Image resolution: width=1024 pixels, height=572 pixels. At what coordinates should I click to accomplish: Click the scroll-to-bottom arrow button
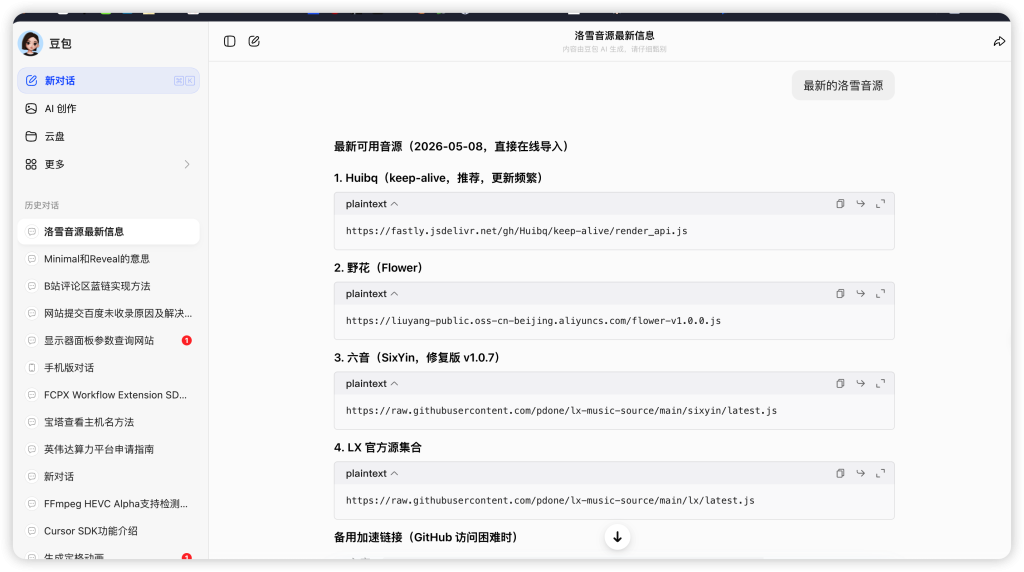(x=617, y=537)
